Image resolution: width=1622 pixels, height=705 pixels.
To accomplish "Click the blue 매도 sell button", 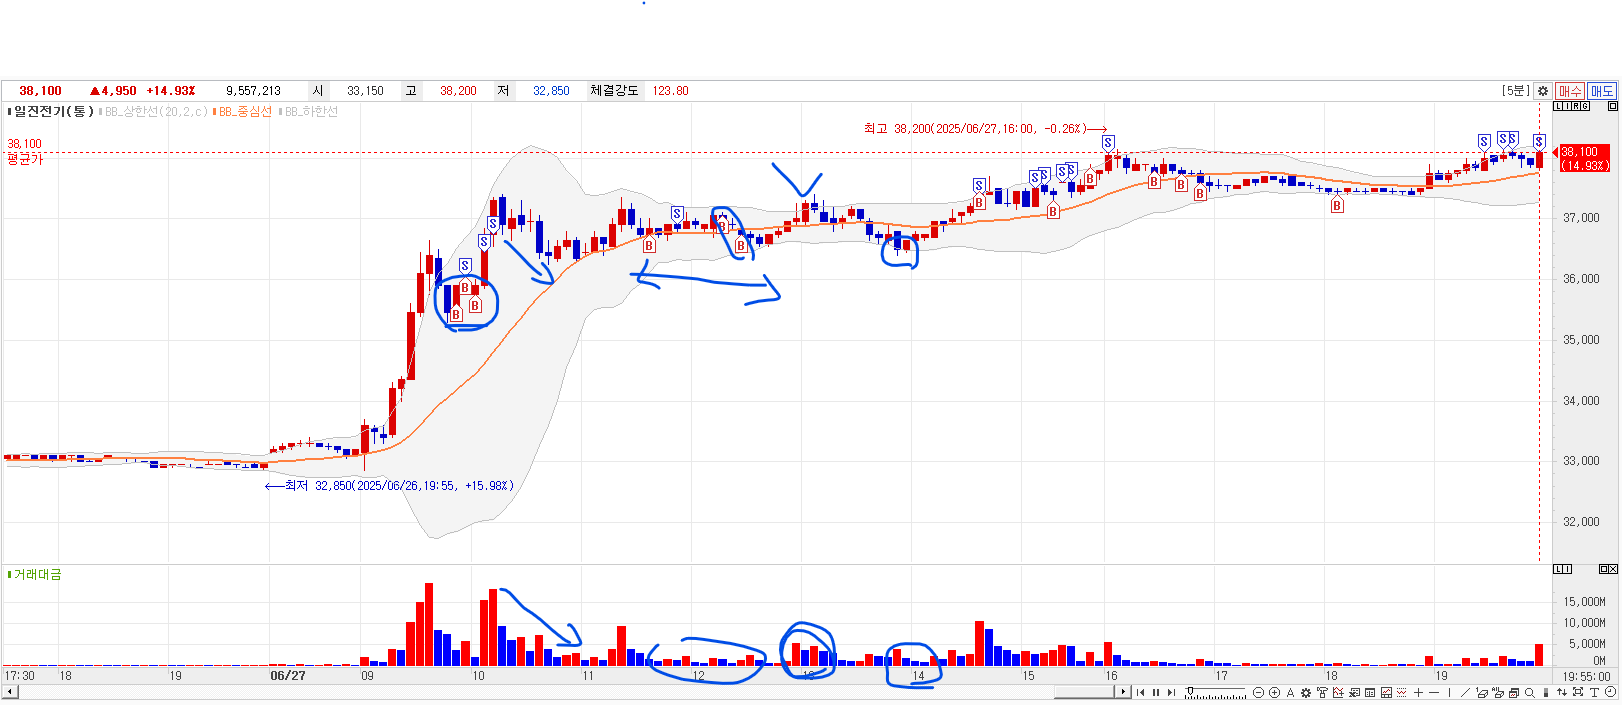I will 1602,90.
